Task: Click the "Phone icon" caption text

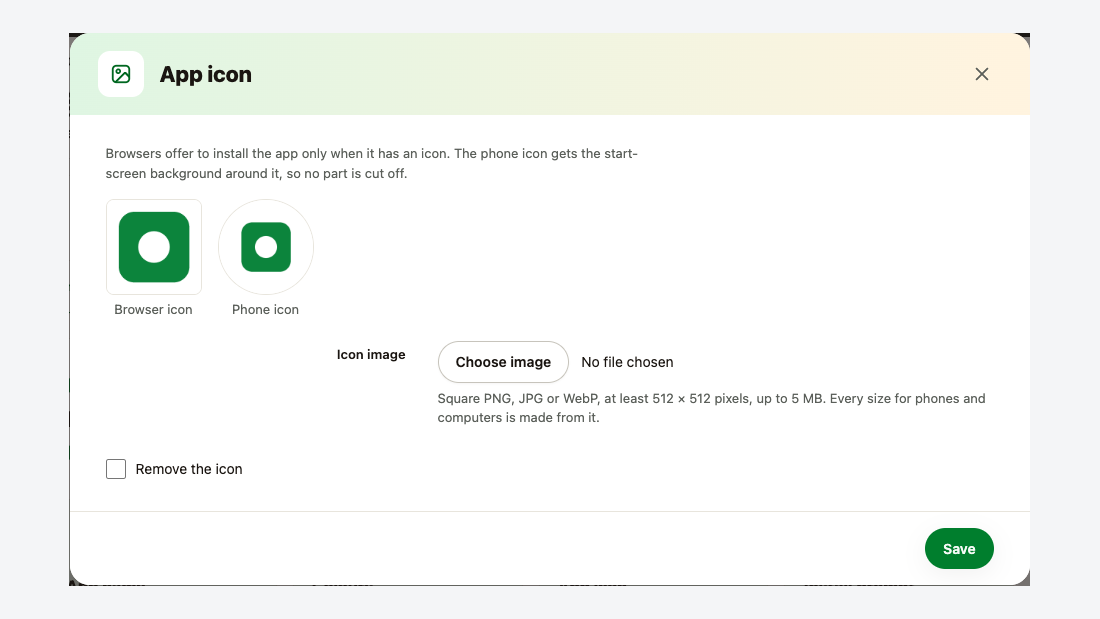Action: (x=265, y=310)
